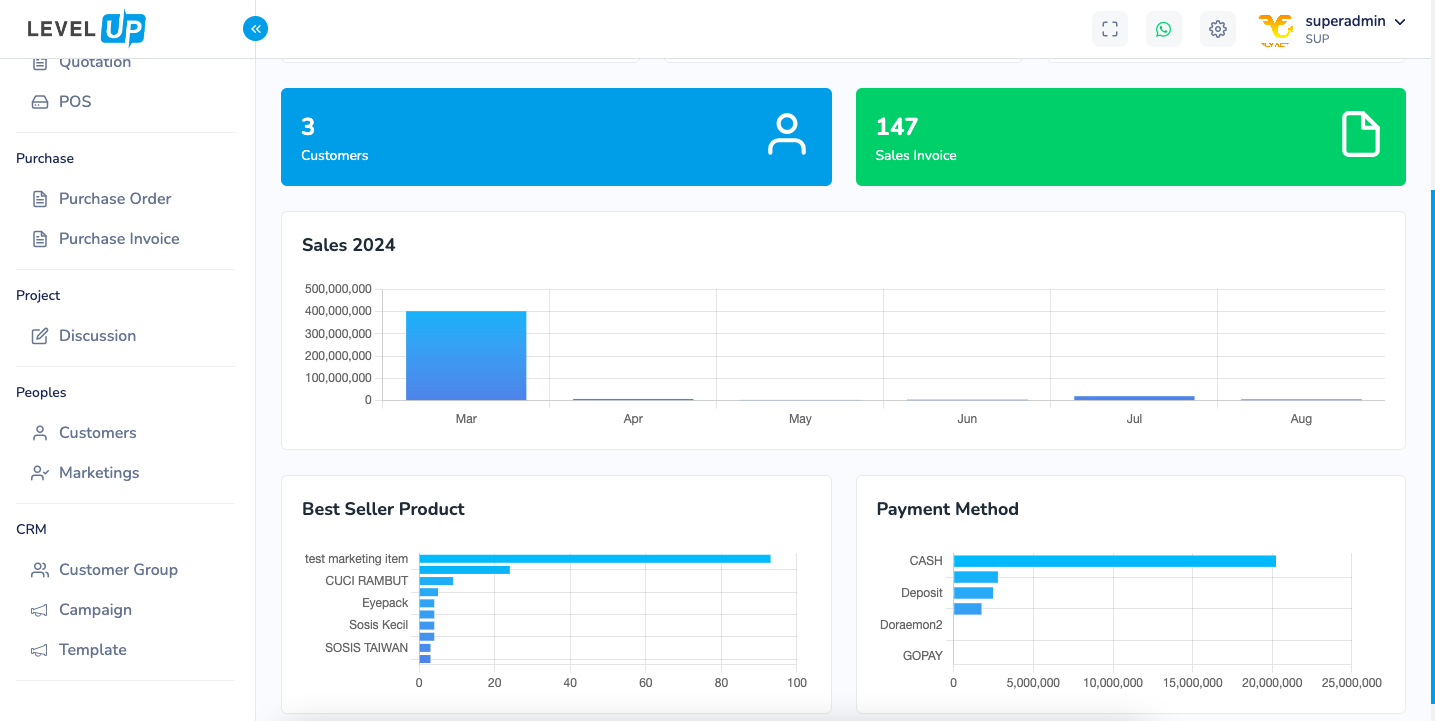The width and height of the screenshot is (1435, 721).
Task: Click the company logo avatar beside superadmin
Action: click(x=1275, y=30)
